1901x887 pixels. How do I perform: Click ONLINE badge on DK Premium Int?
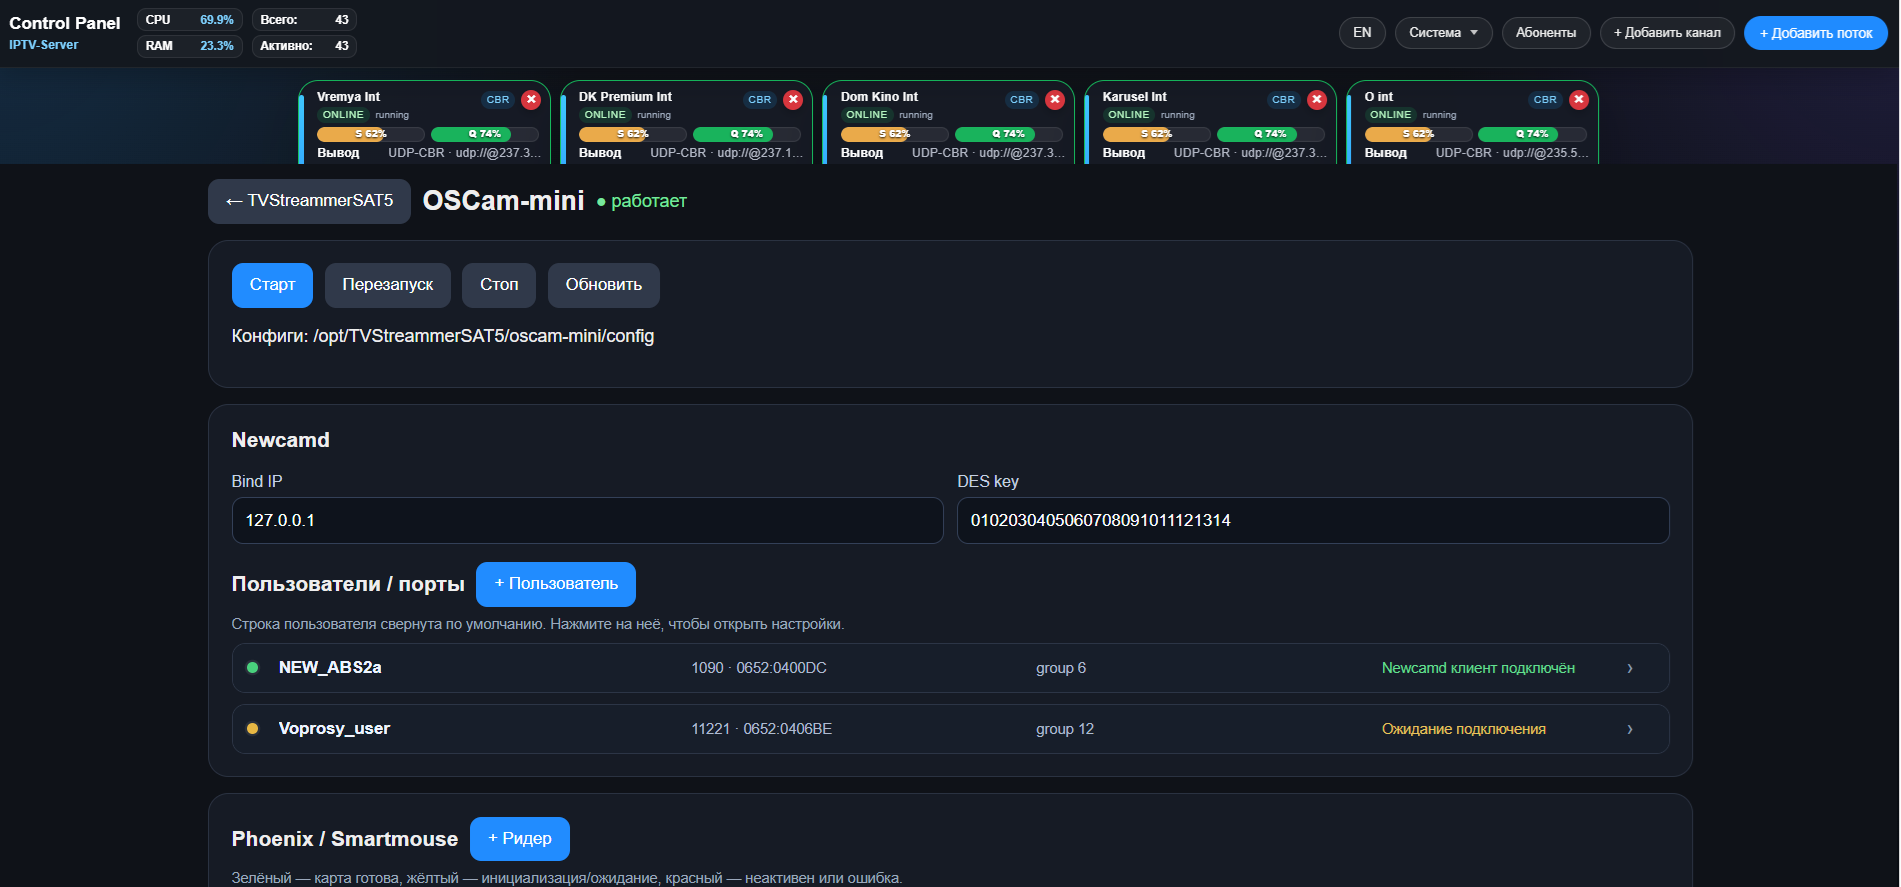pyautogui.click(x=605, y=115)
